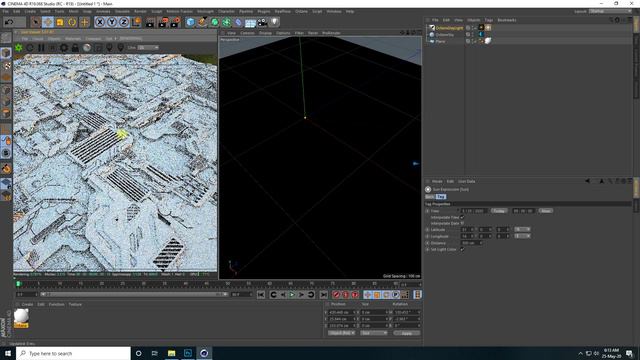This screenshot has width=640, height=360.
Task: Activate the Move tool in the toolbar
Action: coord(48,22)
